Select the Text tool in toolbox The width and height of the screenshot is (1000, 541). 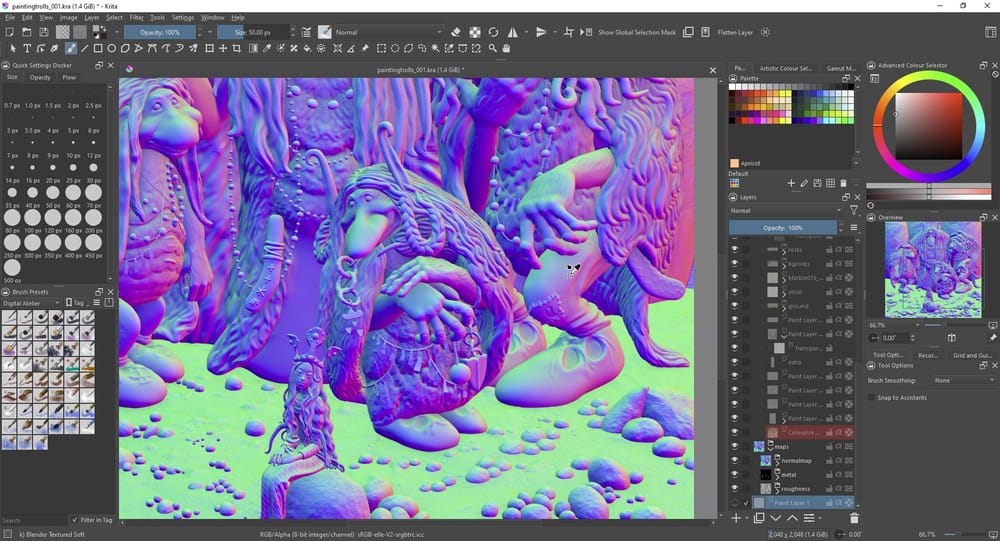pyautogui.click(x=27, y=48)
